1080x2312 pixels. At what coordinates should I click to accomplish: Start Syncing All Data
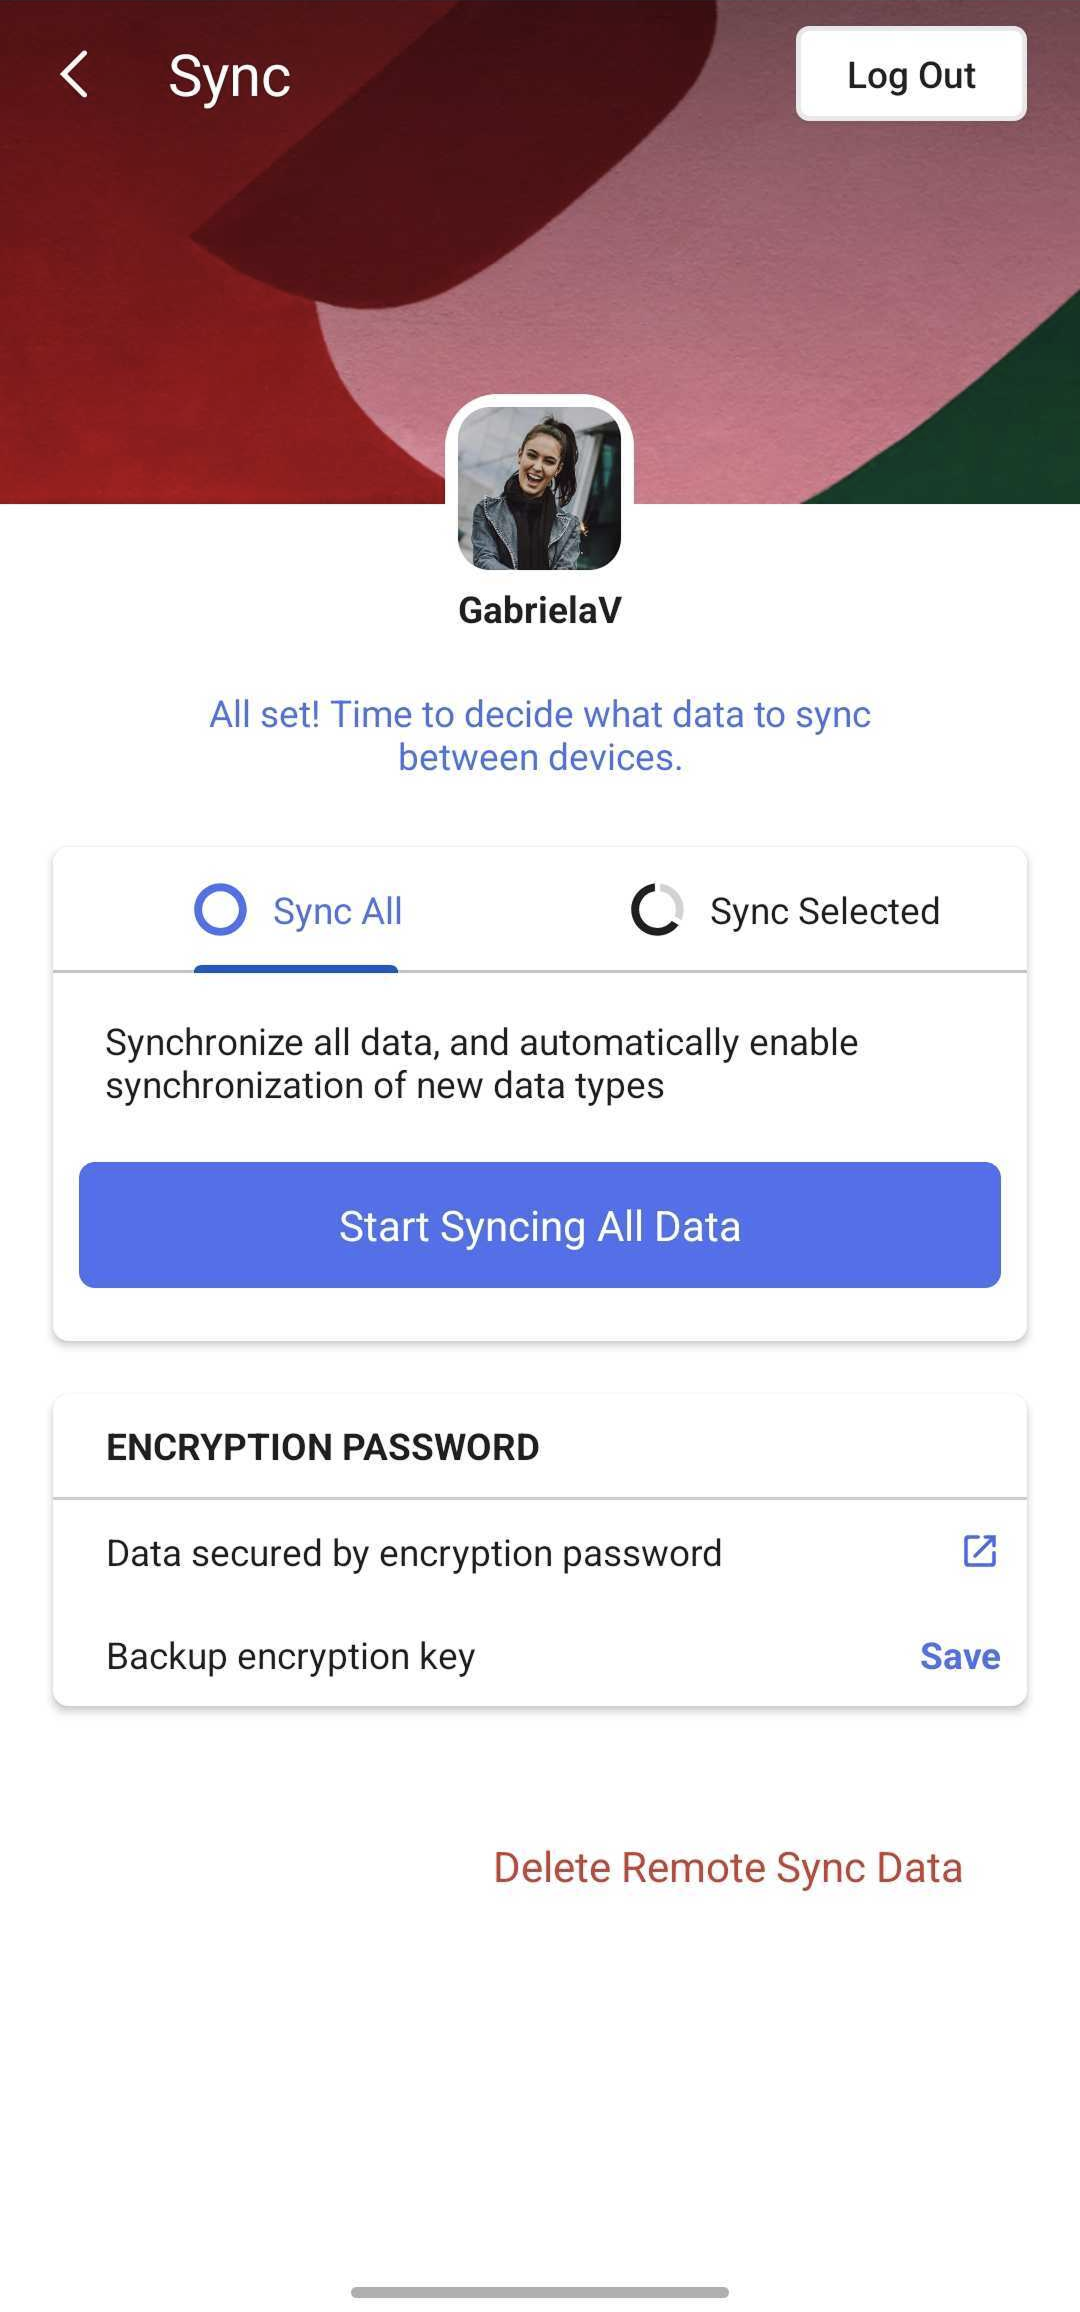(x=540, y=1225)
